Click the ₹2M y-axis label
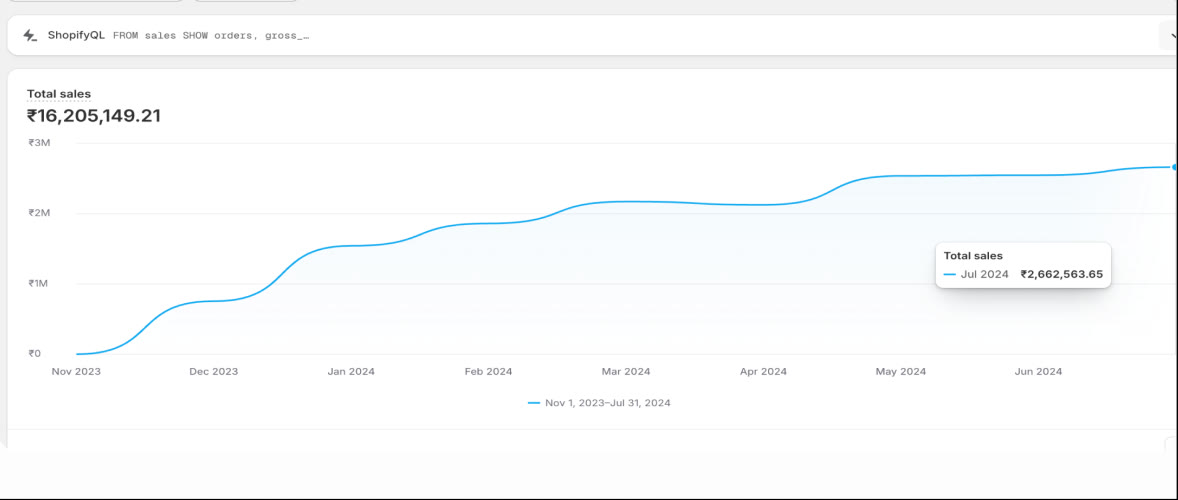 (39, 213)
